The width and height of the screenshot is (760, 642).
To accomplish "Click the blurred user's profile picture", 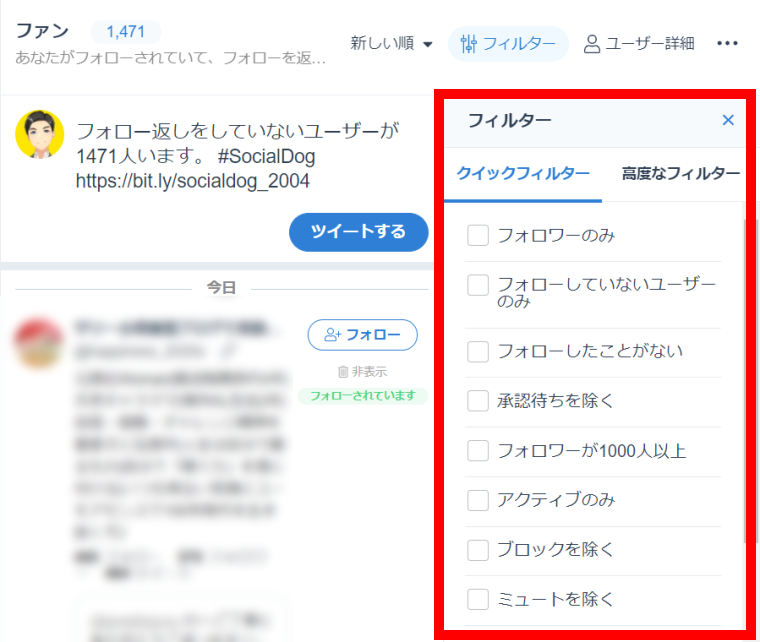I will pos(40,345).
